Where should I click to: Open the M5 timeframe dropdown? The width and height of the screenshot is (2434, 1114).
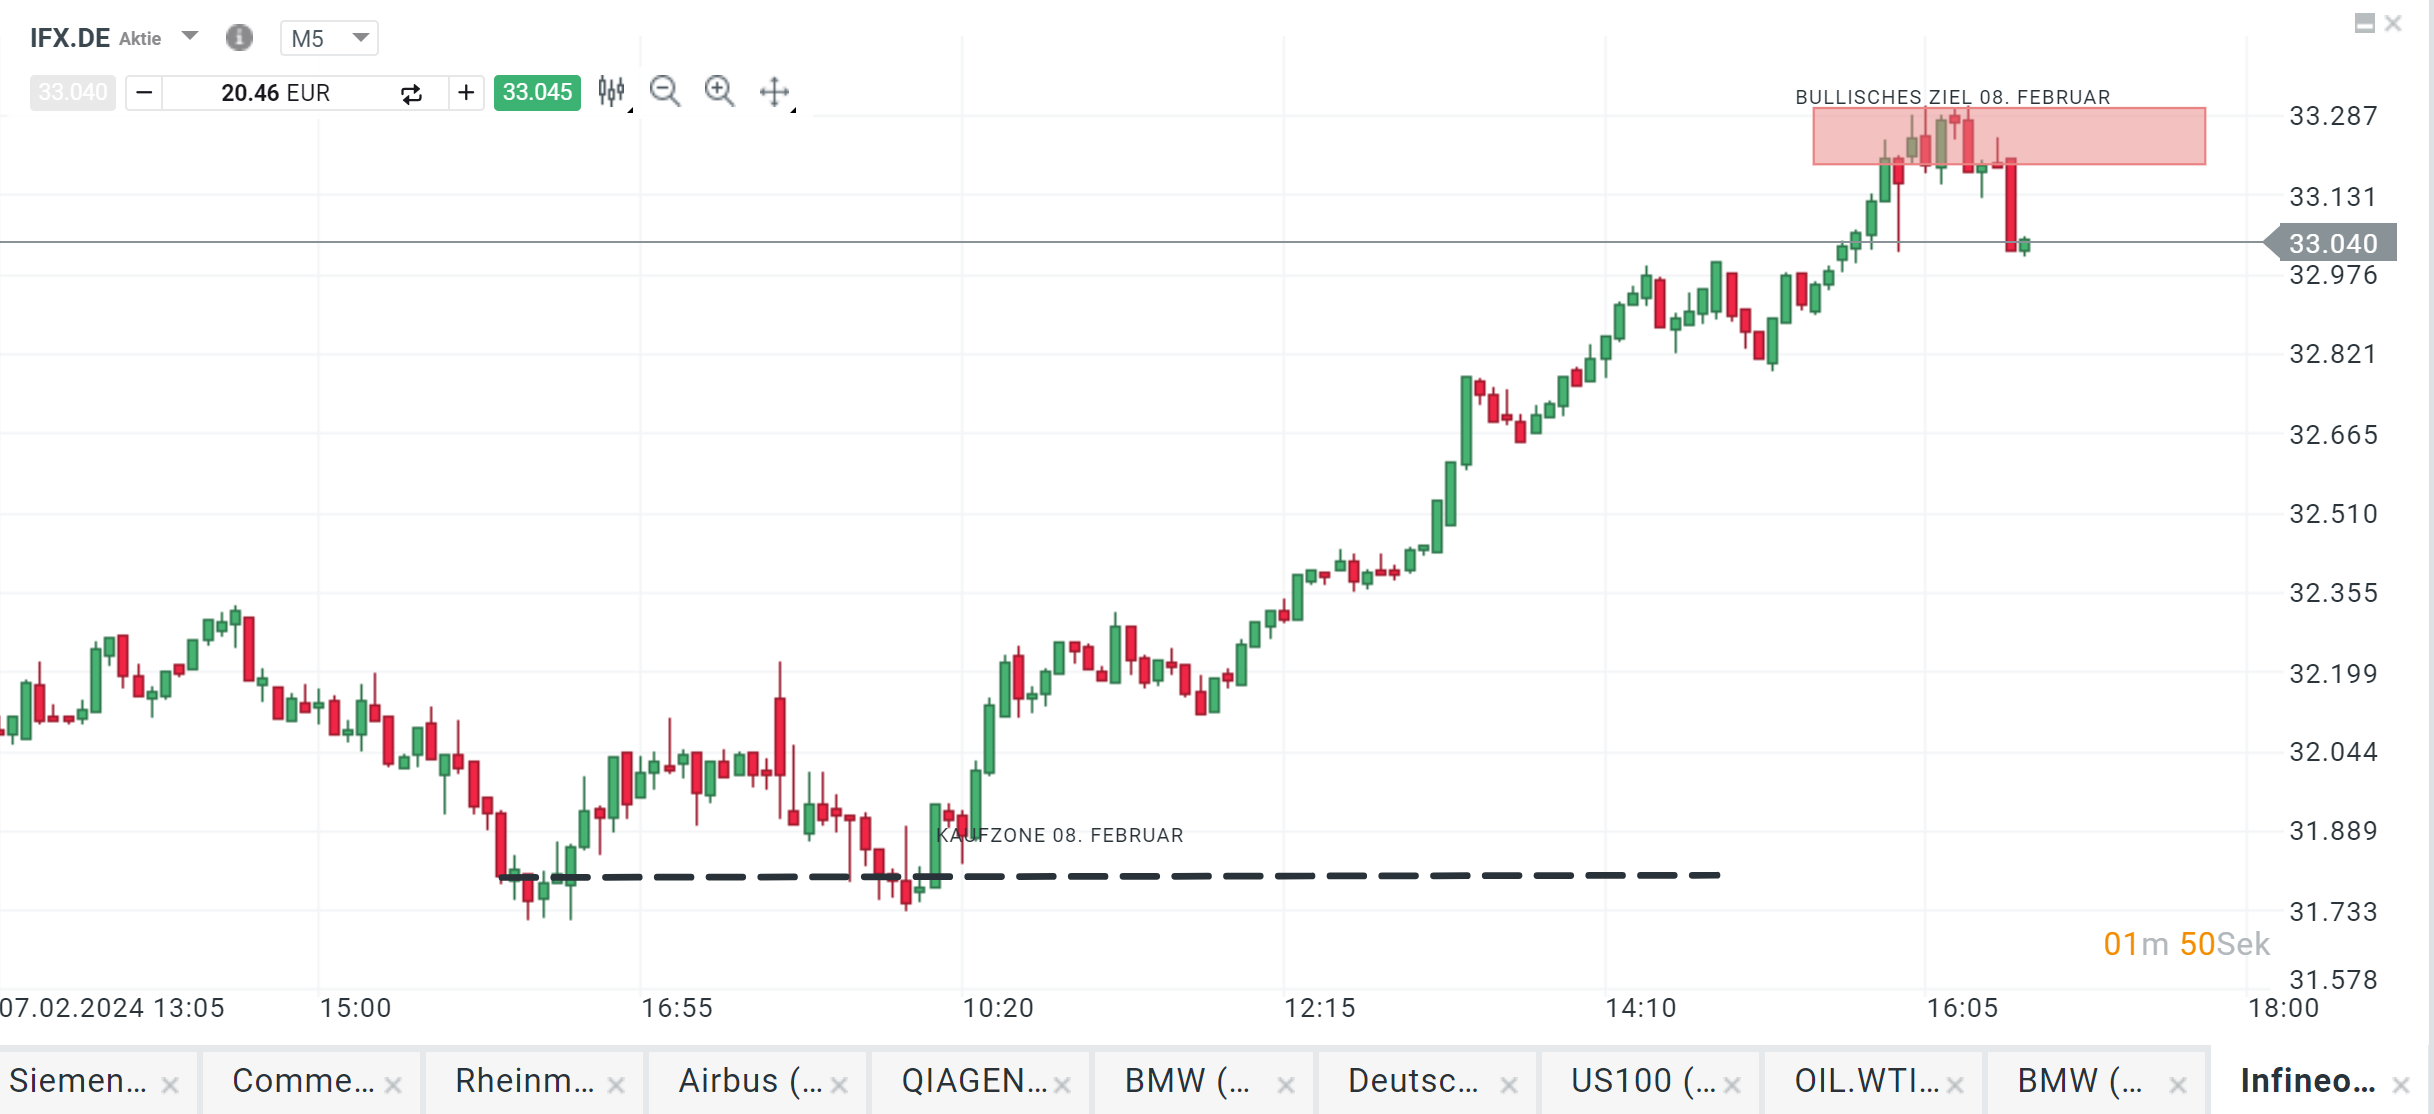(329, 38)
